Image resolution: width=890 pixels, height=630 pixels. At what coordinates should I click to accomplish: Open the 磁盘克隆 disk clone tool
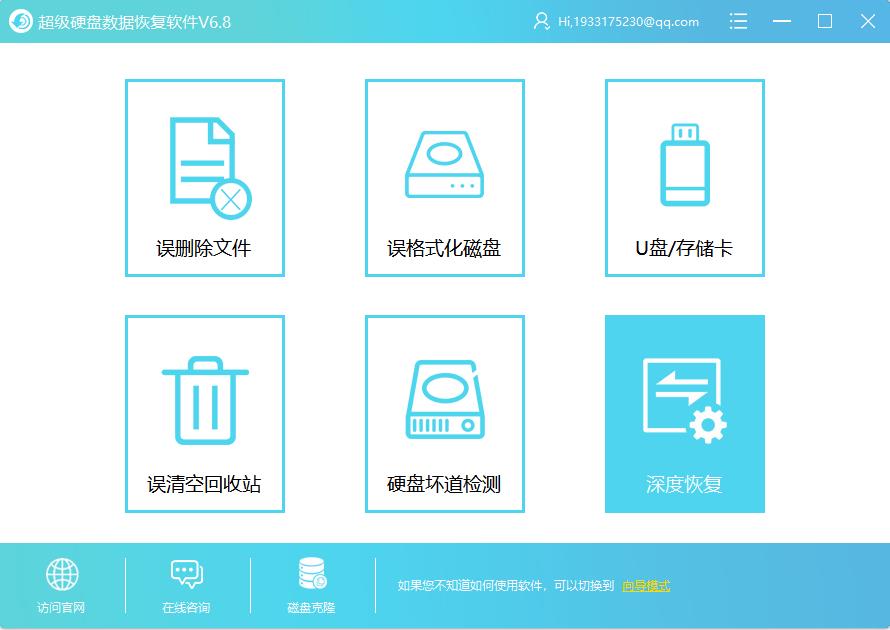click(x=312, y=585)
